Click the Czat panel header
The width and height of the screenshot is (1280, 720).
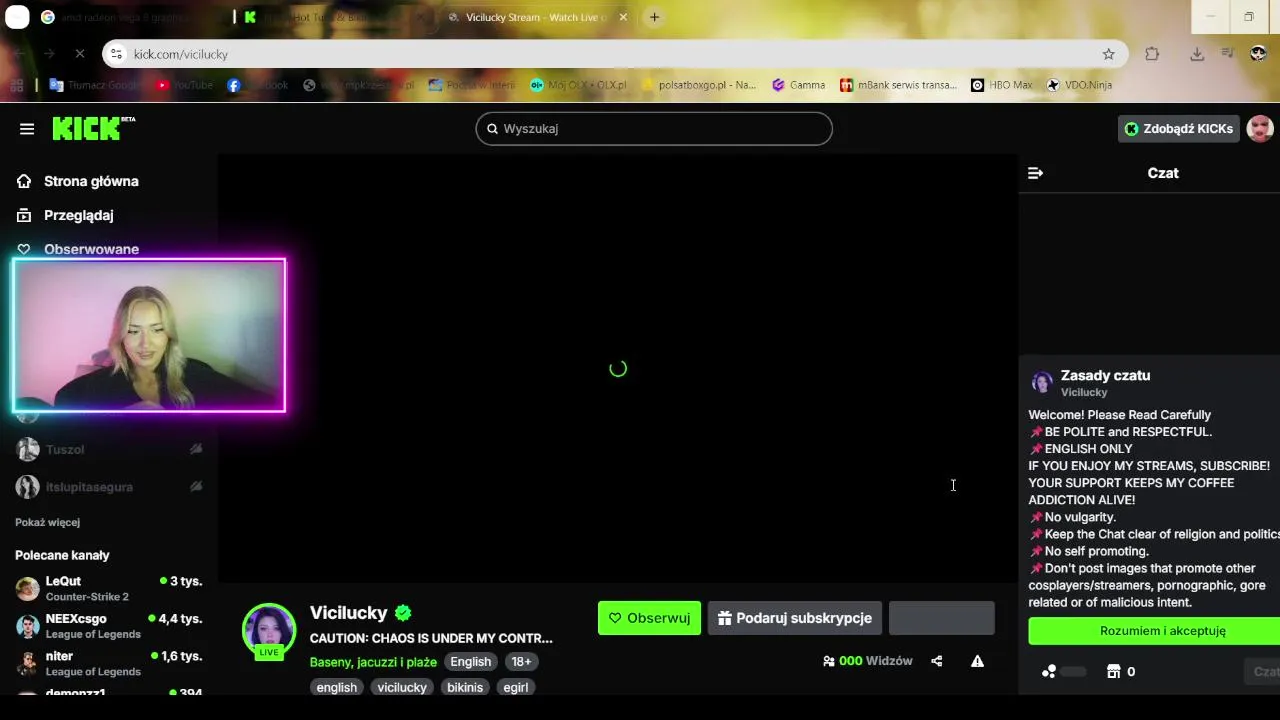(x=1163, y=173)
